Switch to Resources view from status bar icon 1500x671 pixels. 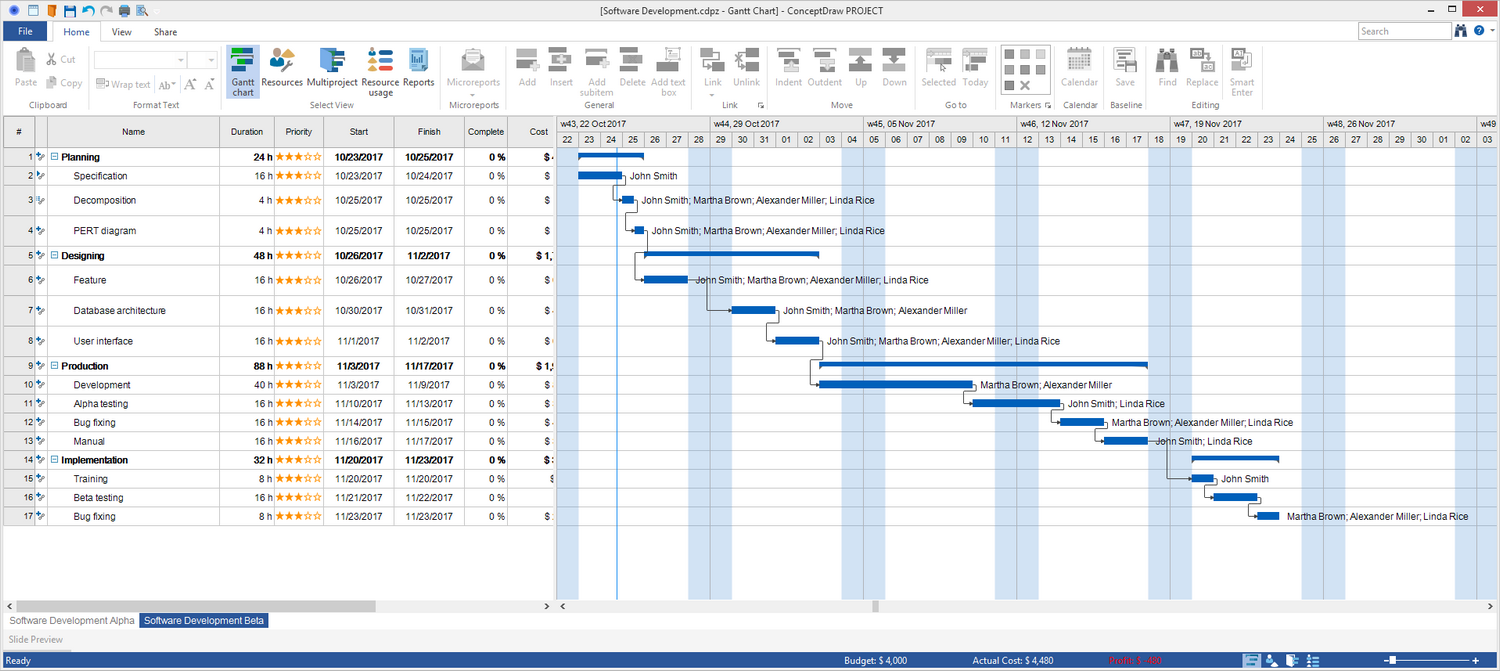[1272, 660]
